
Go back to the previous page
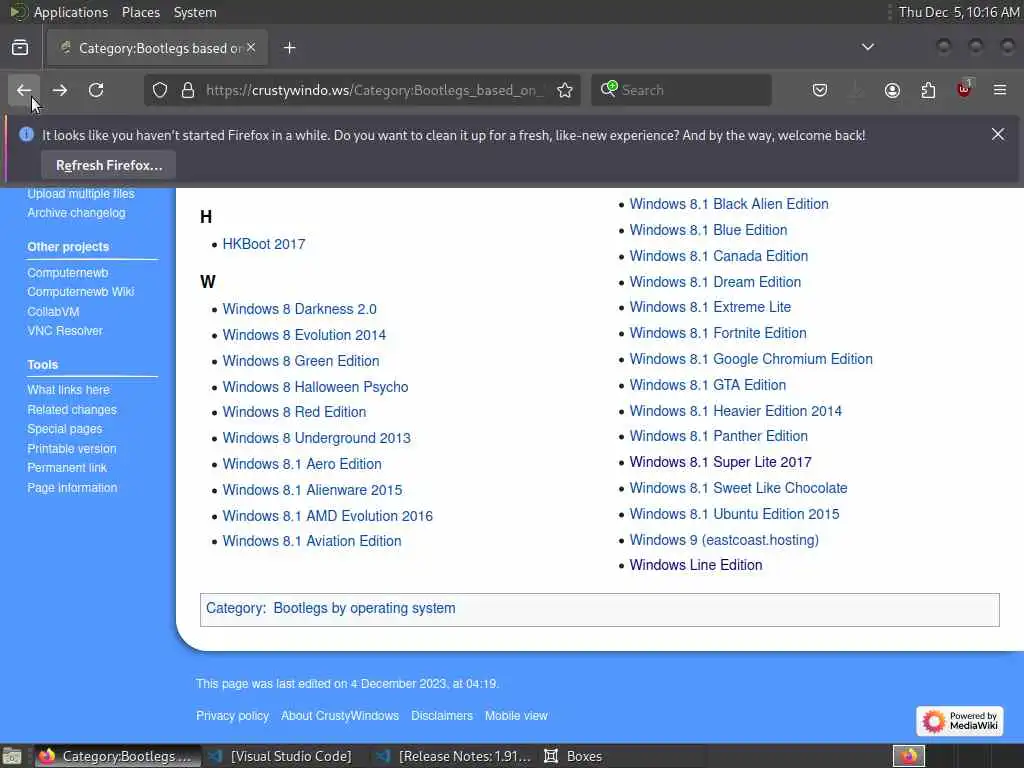click(24, 90)
